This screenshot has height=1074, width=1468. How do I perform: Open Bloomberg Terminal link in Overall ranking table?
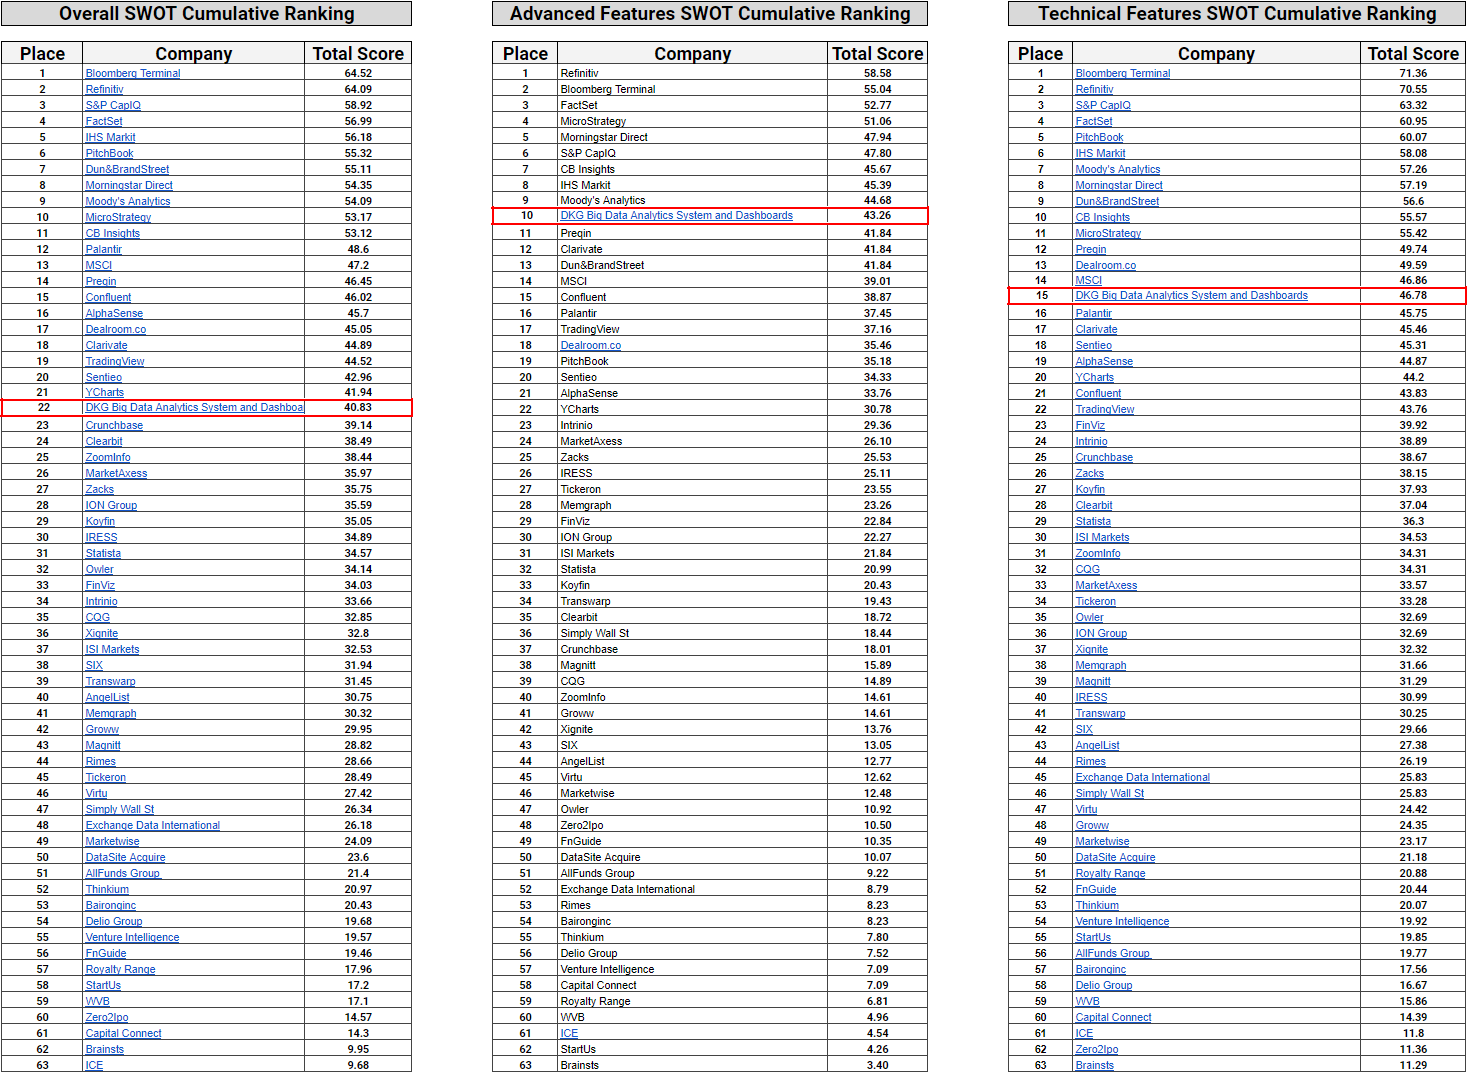coord(133,73)
